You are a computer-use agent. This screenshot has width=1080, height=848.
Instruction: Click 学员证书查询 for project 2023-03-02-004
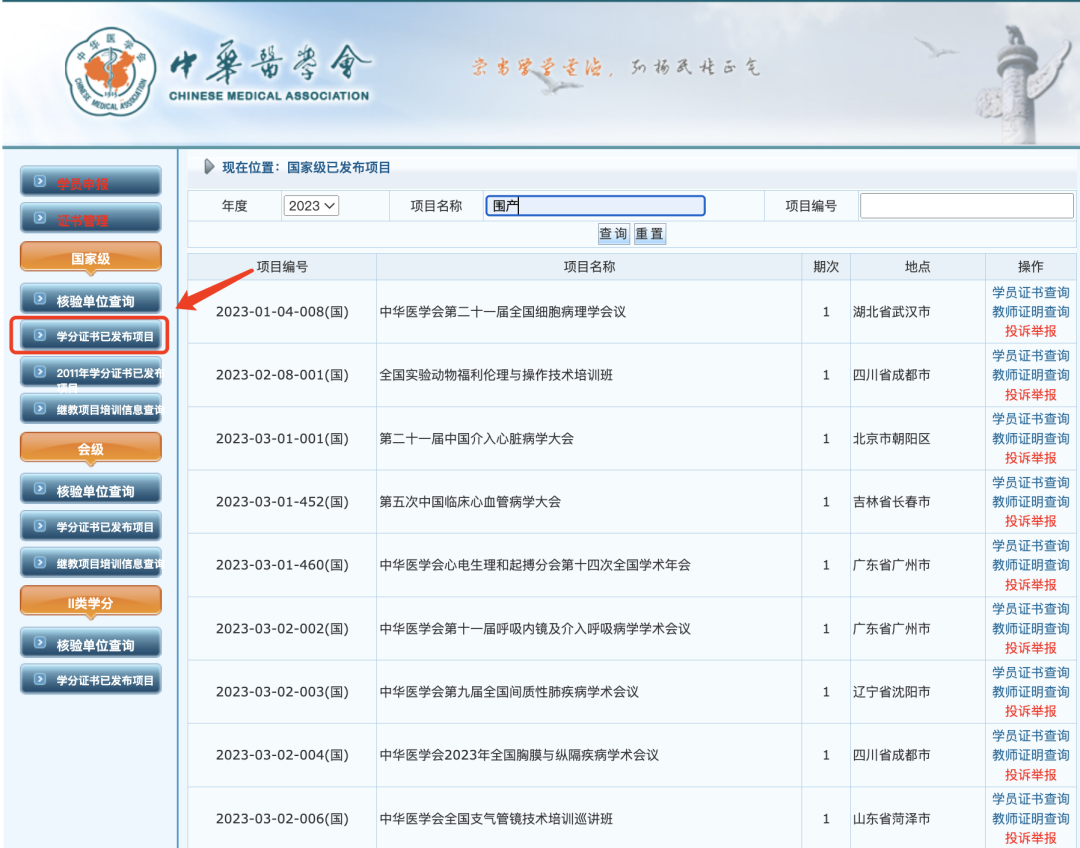1030,736
